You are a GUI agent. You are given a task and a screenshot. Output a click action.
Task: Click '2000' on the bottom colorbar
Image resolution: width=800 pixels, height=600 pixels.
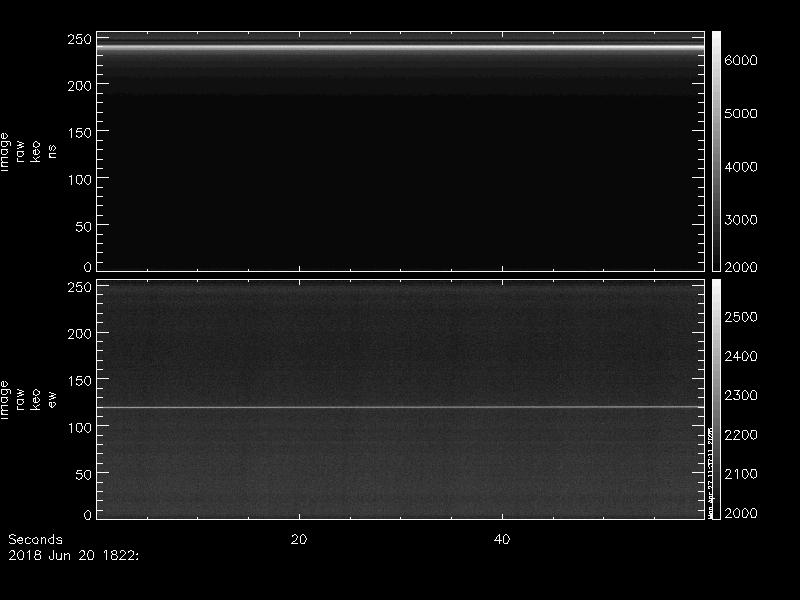tap(741, 513)
